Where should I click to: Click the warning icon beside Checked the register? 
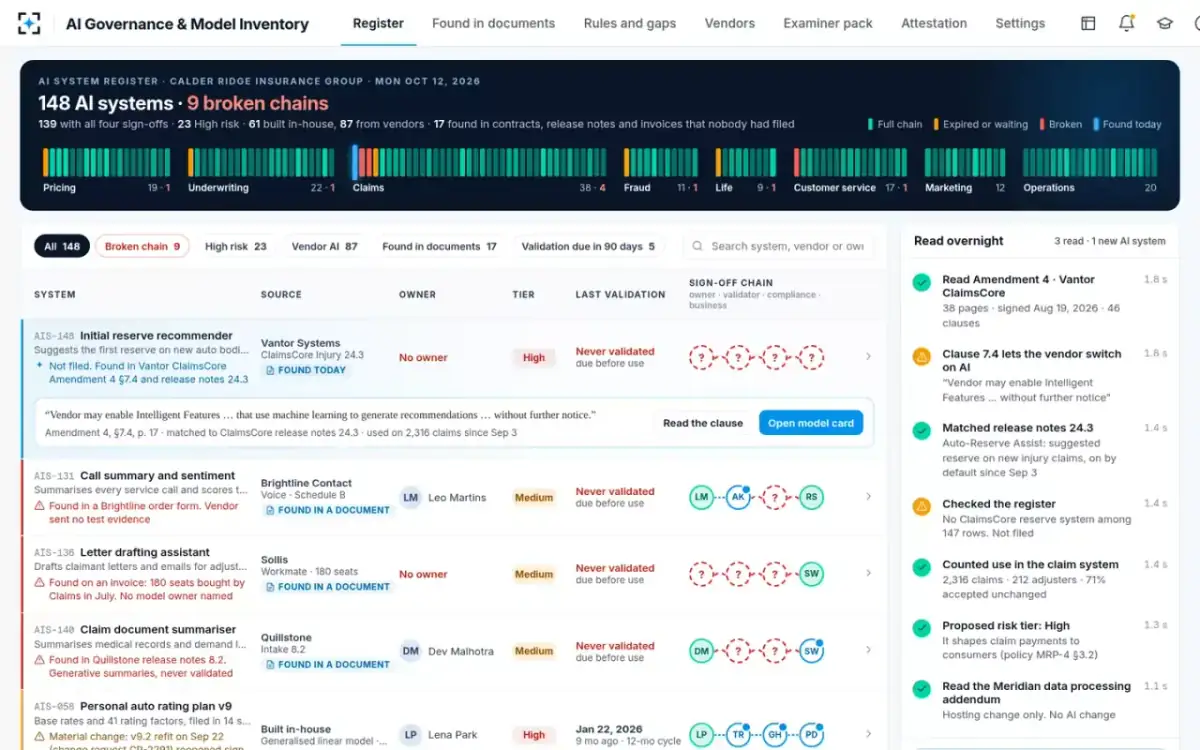point(922,507)
